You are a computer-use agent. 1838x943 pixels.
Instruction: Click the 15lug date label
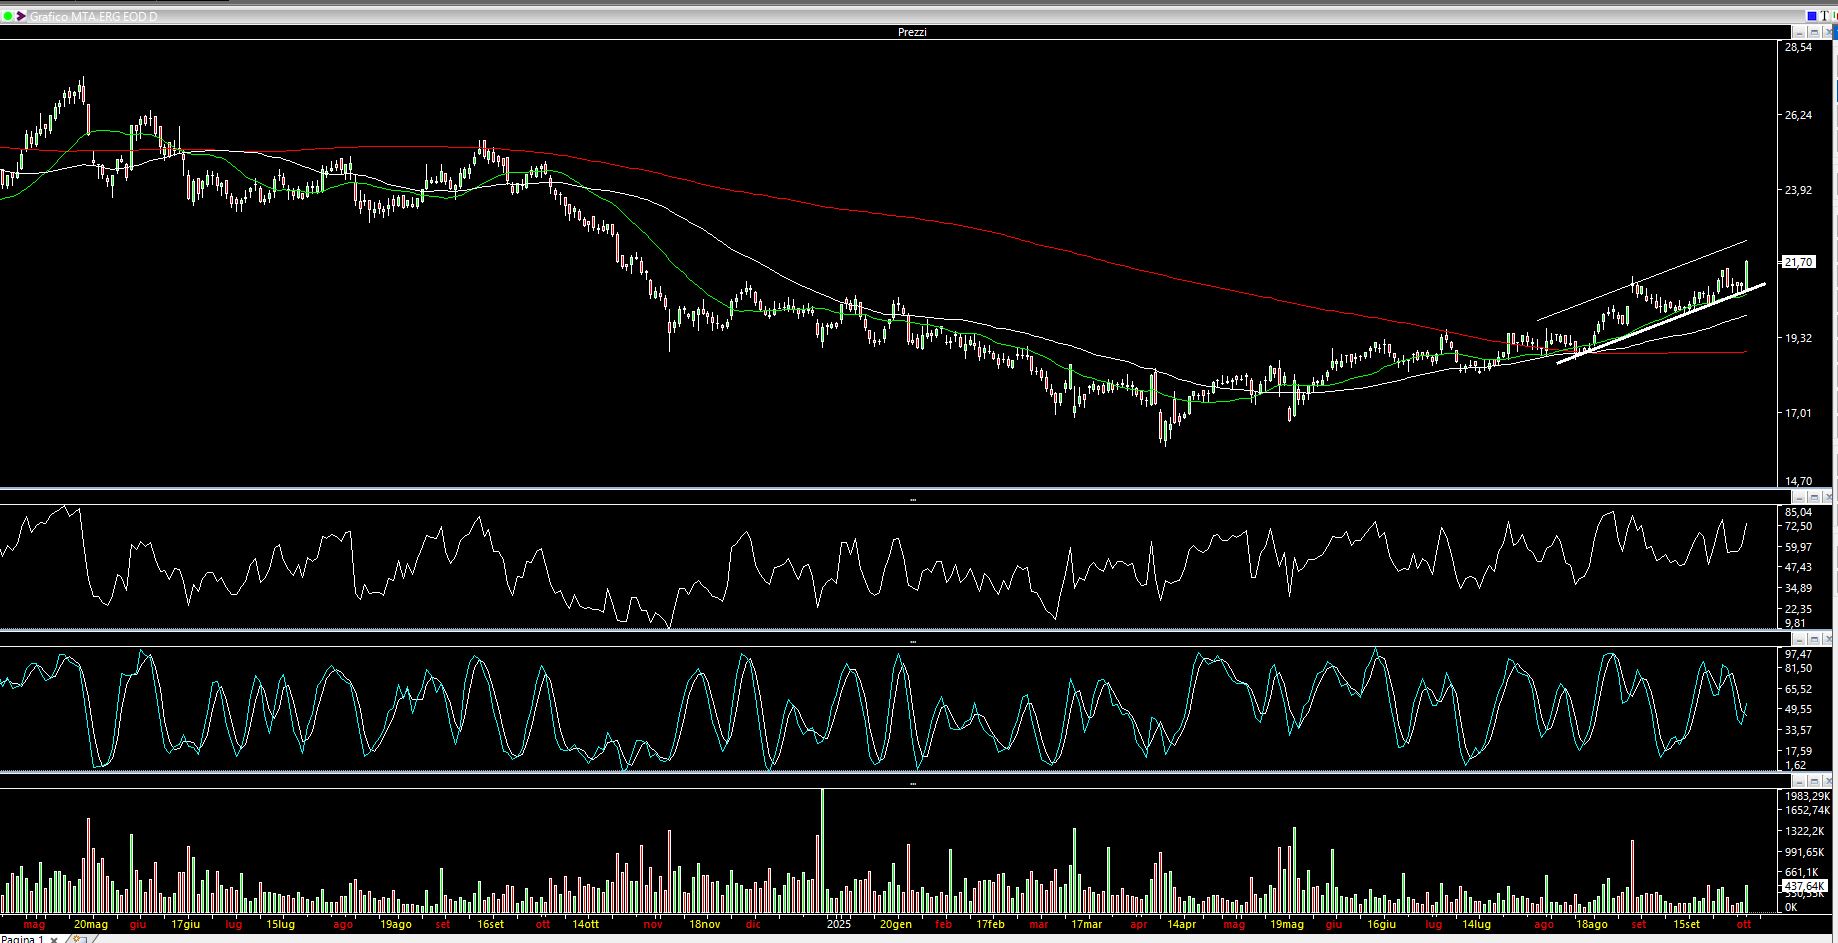tap(280, 924)
